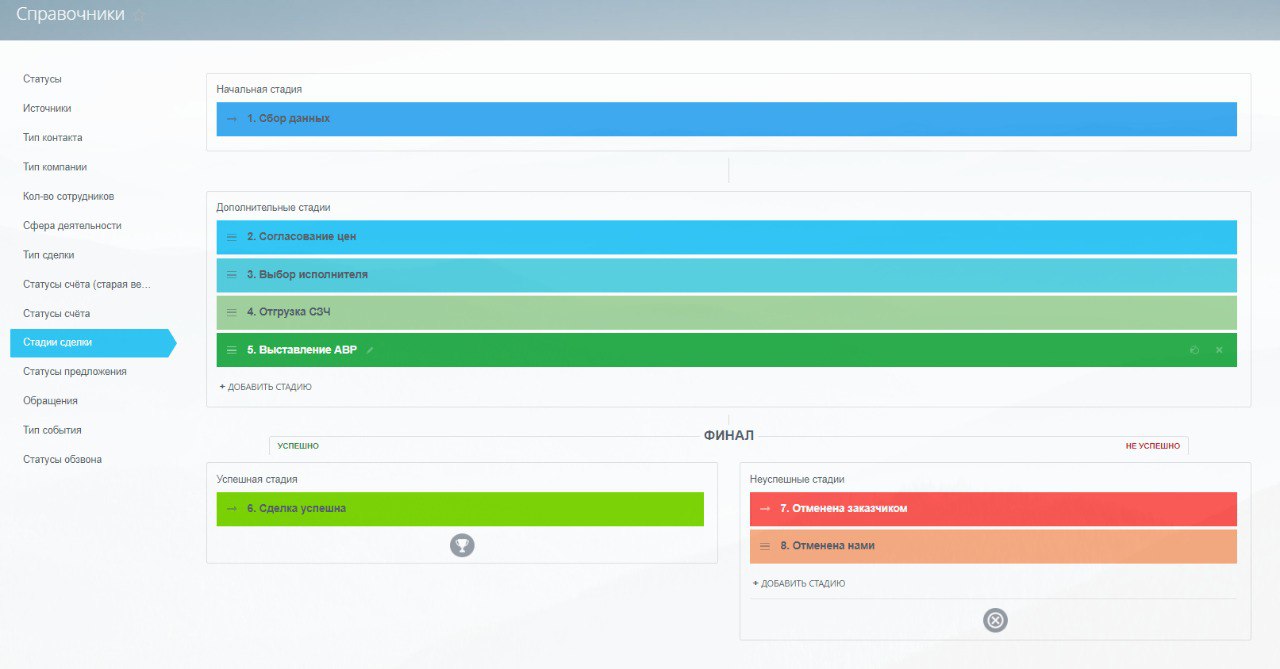The width and height of the screenshot is (1280, 669).
Task: Select the active Стадии сделки tab
Action: (x=92, y=343)
